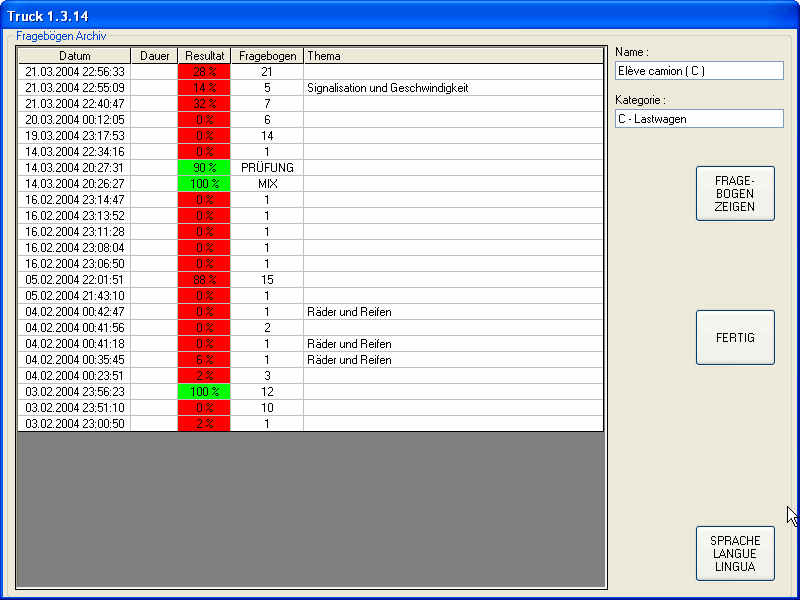Click the PRÜFUNG questionnaire entry

267,168
